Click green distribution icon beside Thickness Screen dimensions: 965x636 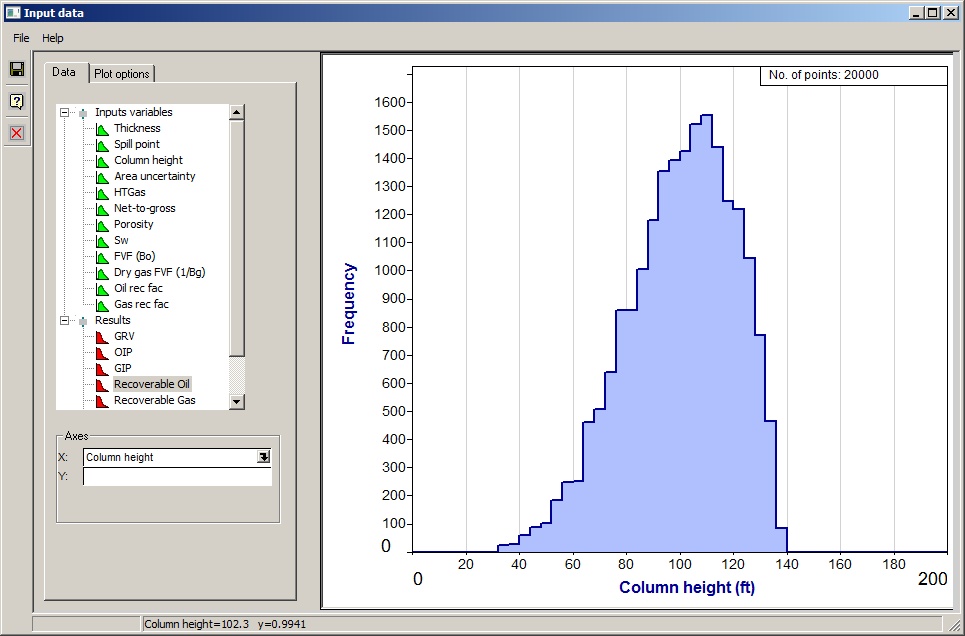tap(102, 128)
